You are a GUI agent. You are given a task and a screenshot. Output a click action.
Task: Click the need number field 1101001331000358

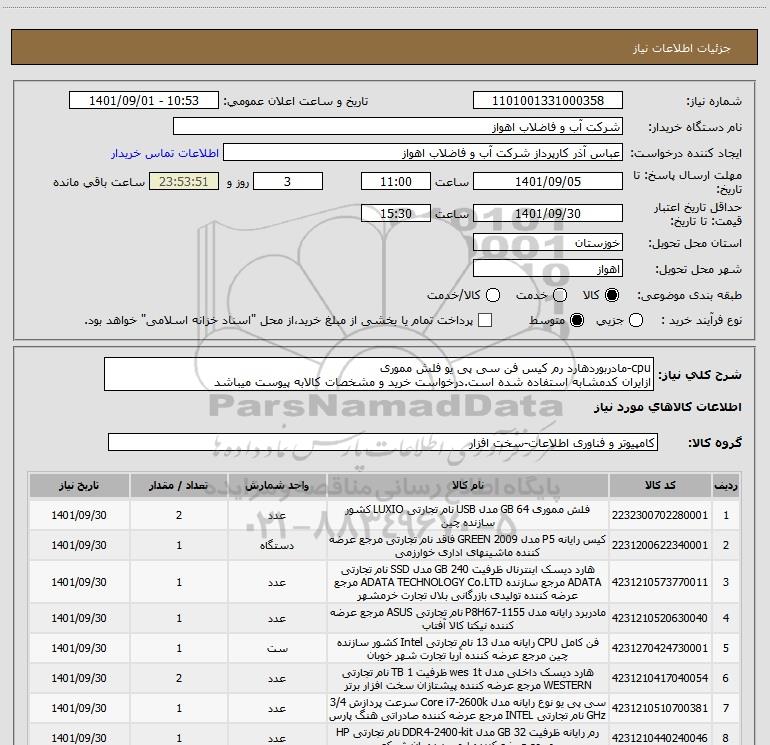coord(548,100)
